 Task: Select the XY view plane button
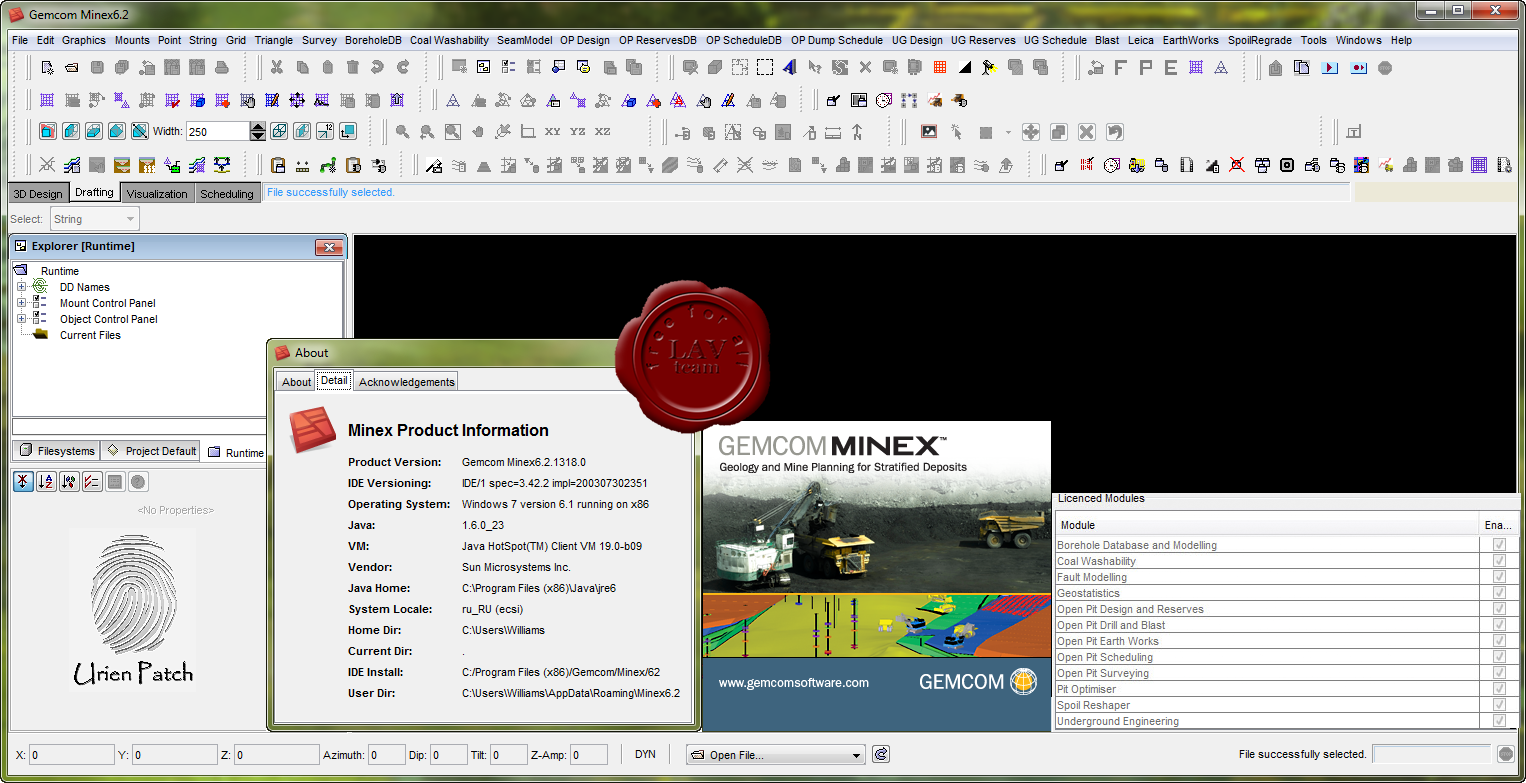tap(553, 132)
